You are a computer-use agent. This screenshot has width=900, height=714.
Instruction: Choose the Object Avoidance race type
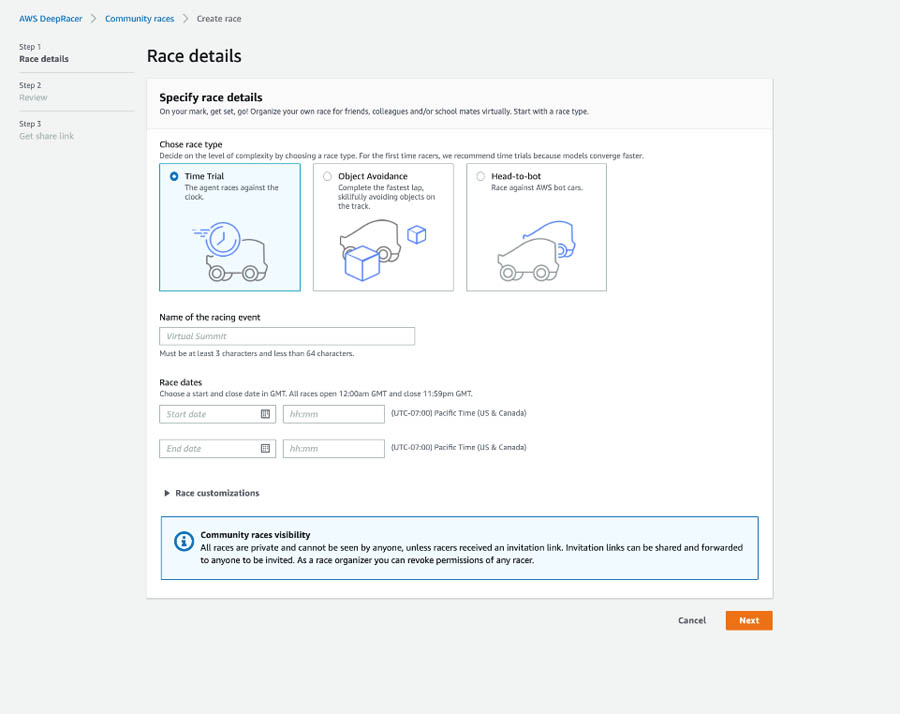point(327,176)
